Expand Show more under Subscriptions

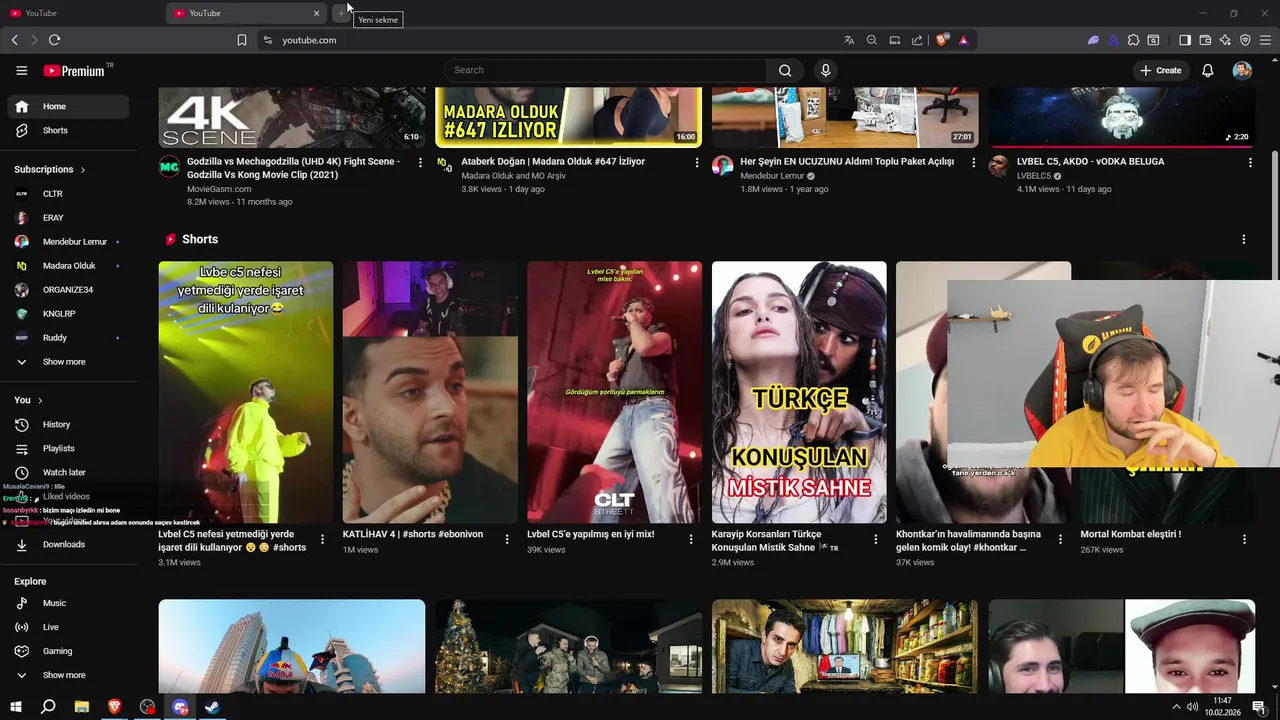[68, 362]
